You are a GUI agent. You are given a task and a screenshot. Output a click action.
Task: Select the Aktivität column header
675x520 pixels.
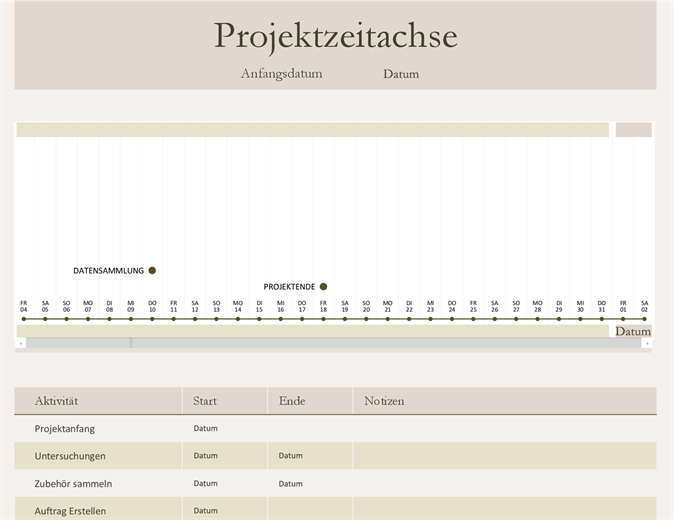tap(98, 401)
